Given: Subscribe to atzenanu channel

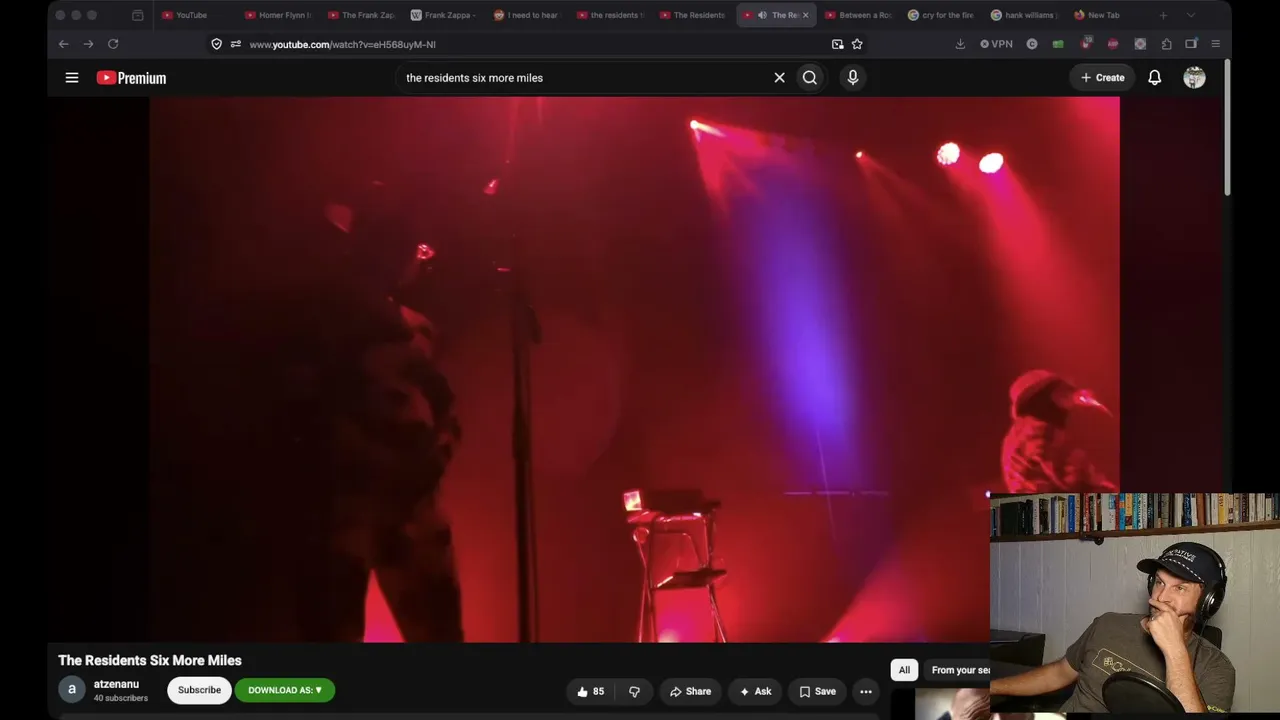Looking at the screenshot, I should pos(199,690).
